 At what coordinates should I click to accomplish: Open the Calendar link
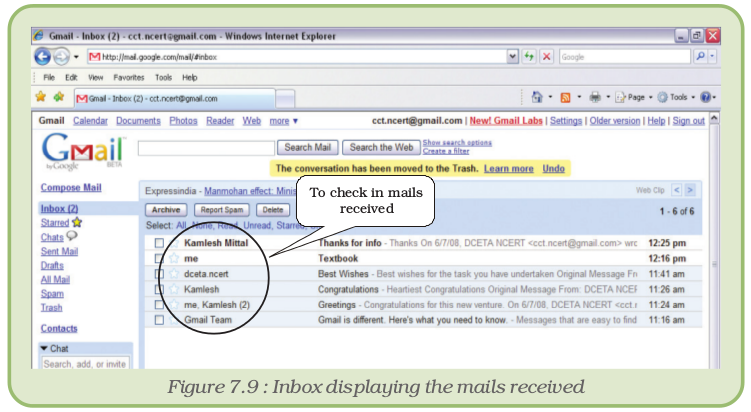[91, 121]
